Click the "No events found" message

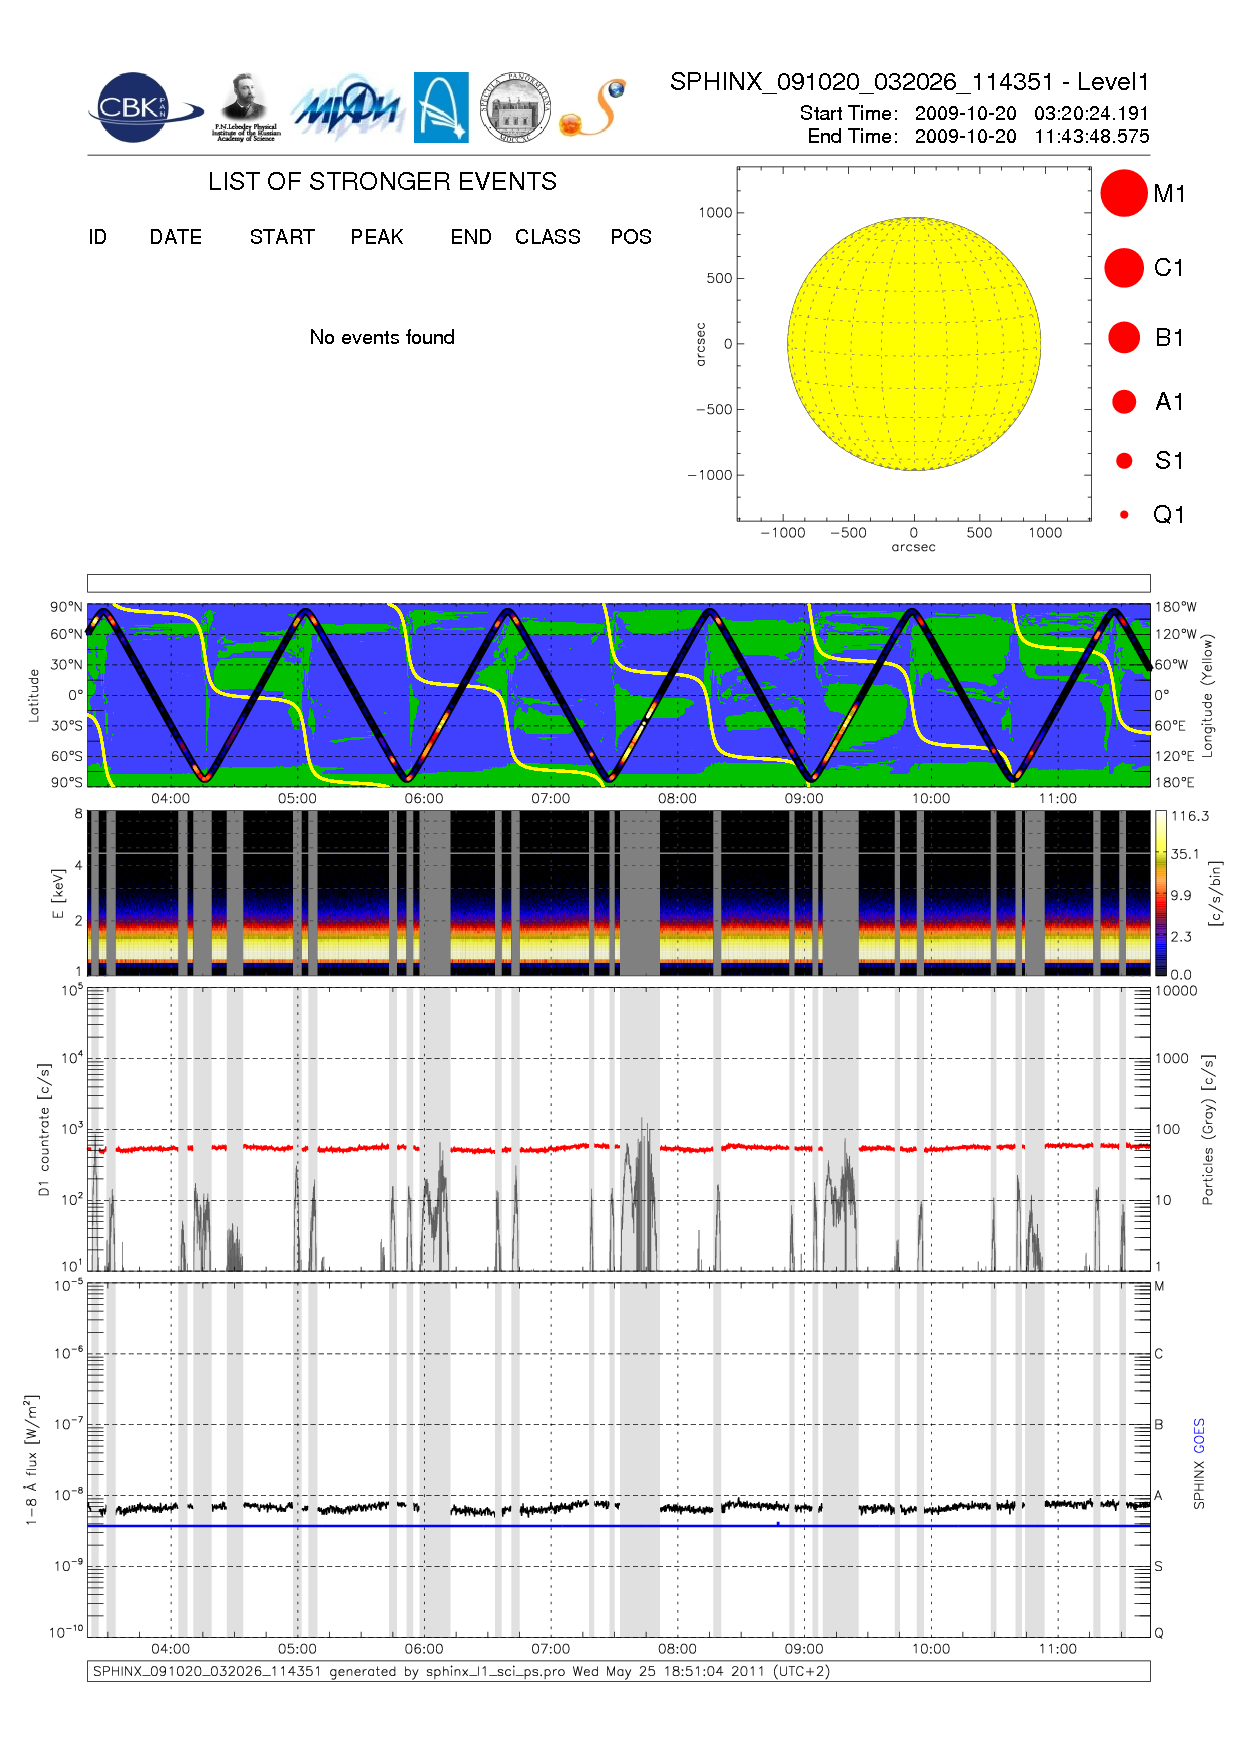382,337
